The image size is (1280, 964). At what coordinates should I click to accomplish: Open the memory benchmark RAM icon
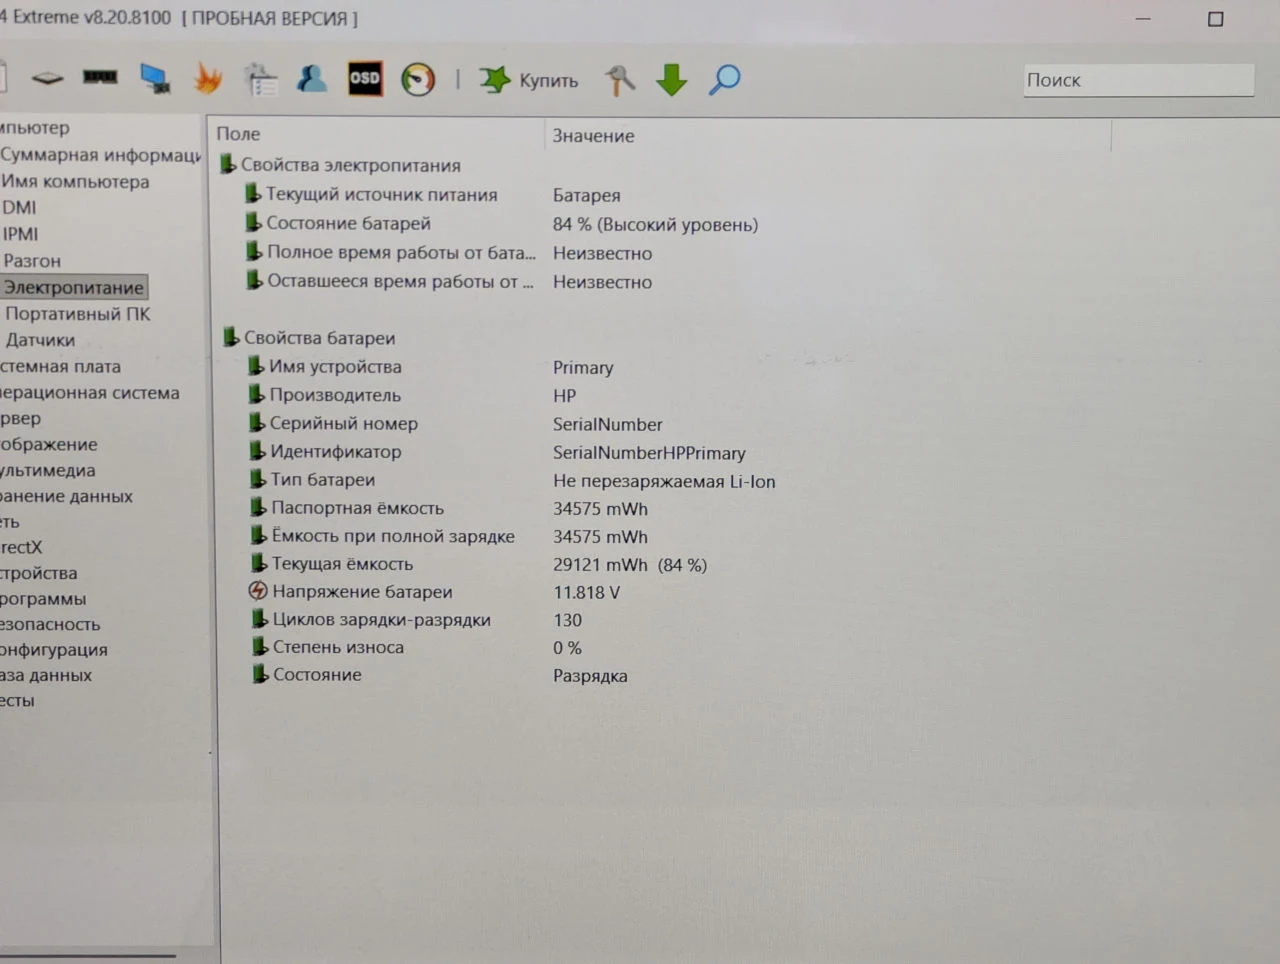tap(100, 77)
